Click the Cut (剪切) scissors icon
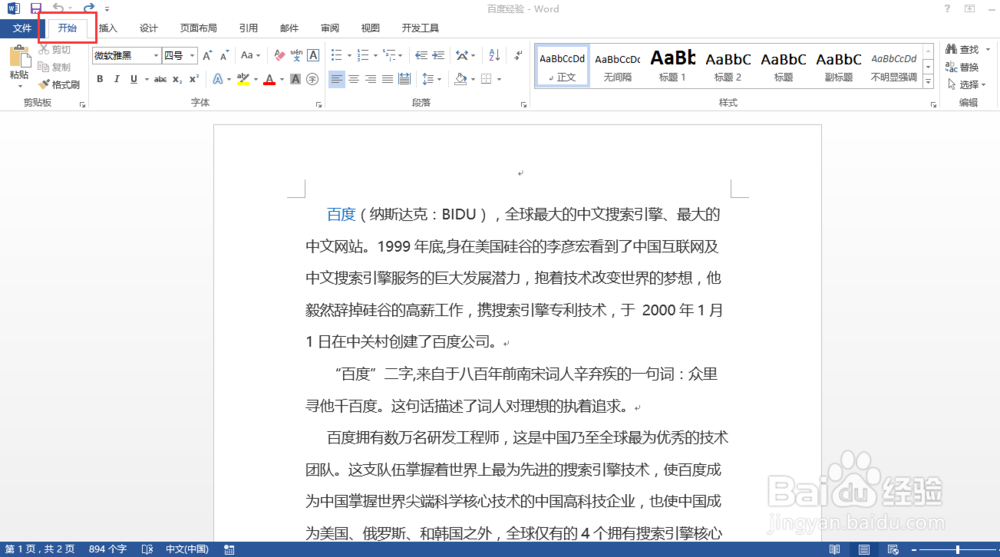Viewport: 1000px width, 557px height. [44, 49]
